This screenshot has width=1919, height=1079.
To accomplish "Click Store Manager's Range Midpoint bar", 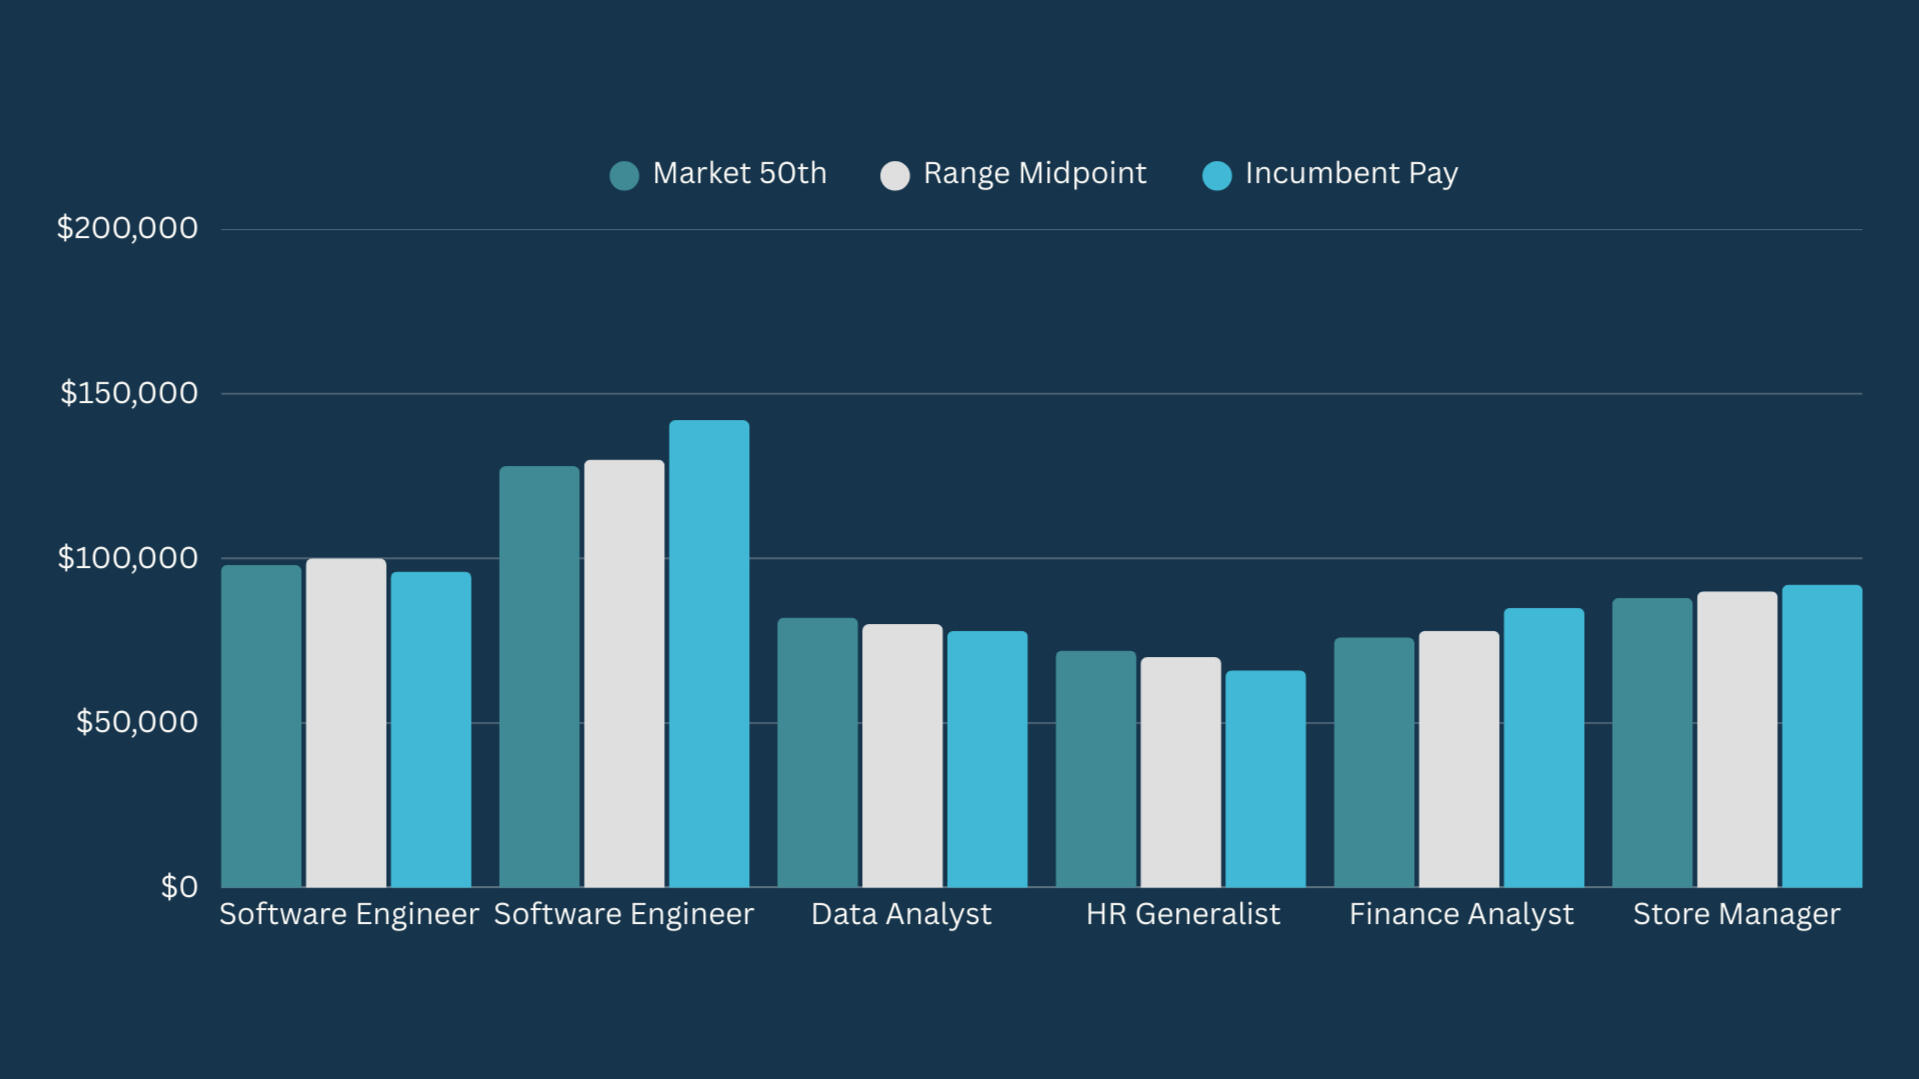I will click(1737, 739).
